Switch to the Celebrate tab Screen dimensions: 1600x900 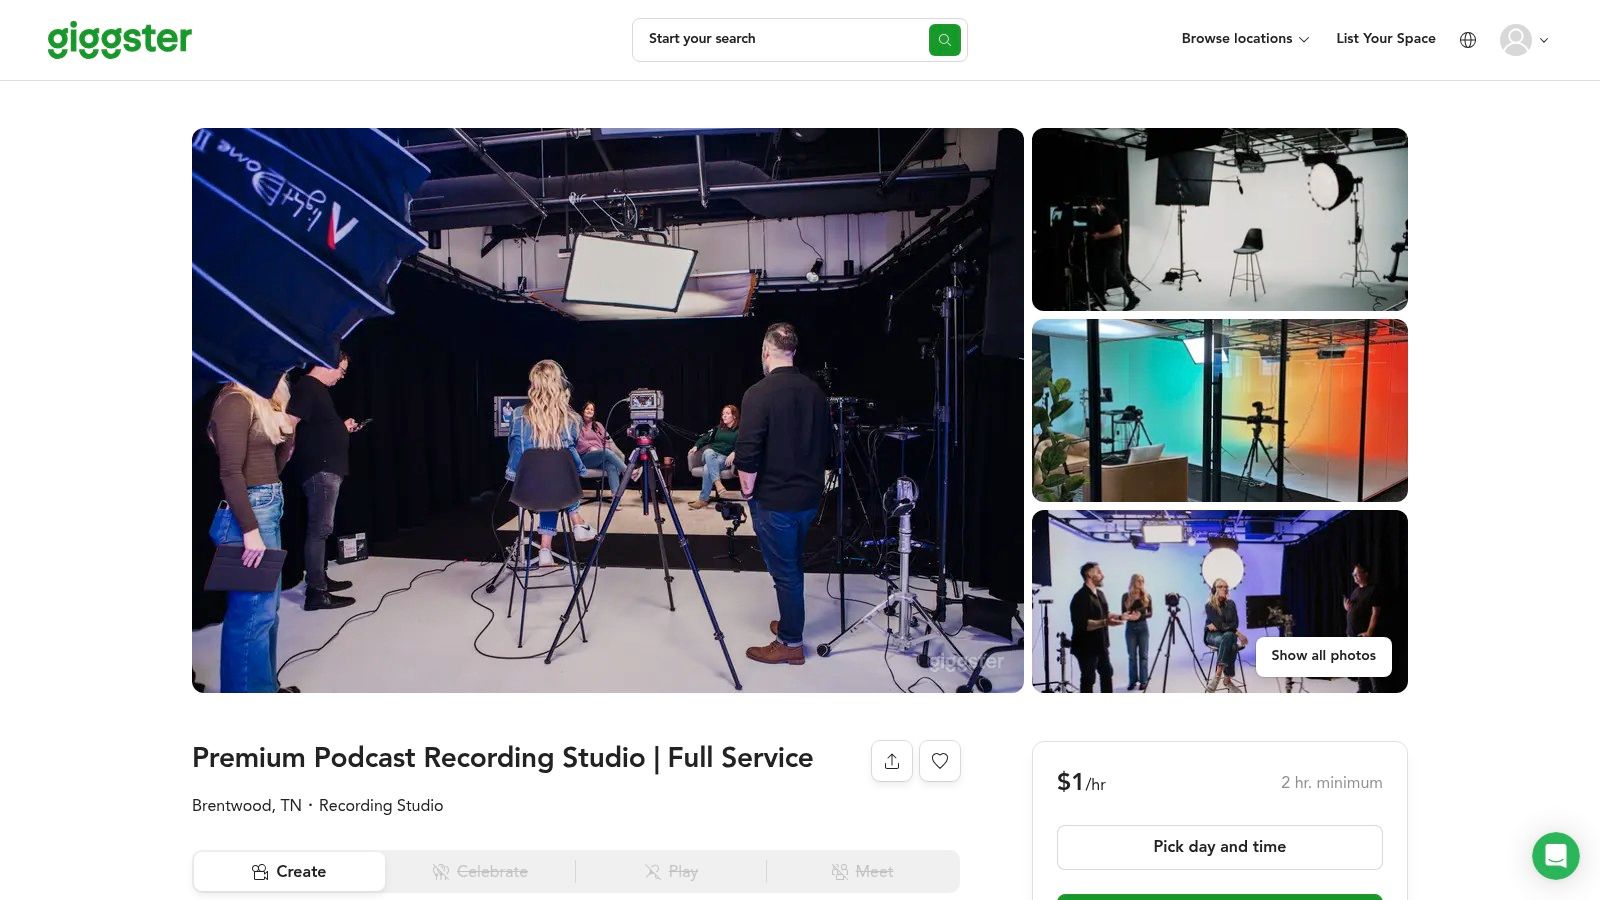pyautogui.click(x=480, y=872)
